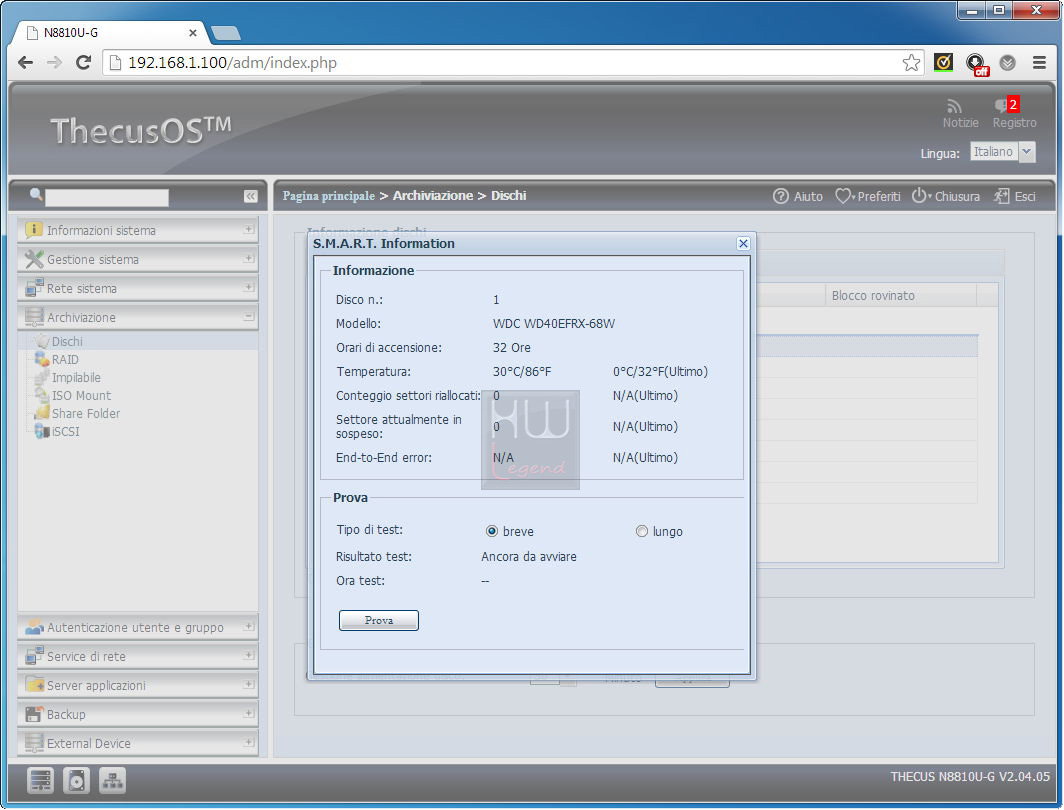Click the grey shield extension icon
The width and height of the screenshot is (1064, 810).
pyautogui.click(x=1008, y=63)
